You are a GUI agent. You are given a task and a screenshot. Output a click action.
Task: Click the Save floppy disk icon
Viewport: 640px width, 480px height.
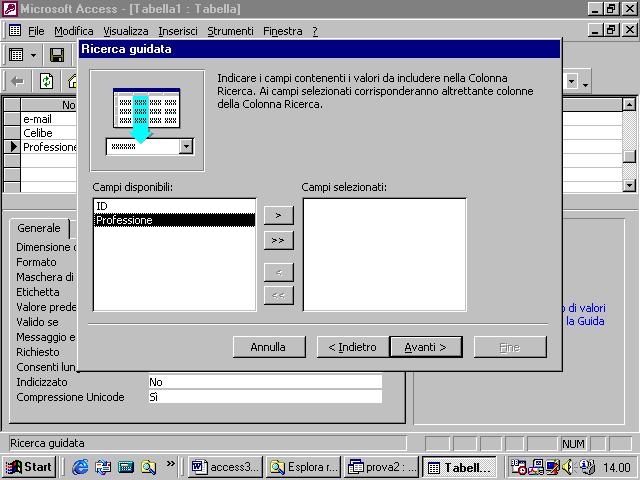pyautogui.click(x=57, y=55)
